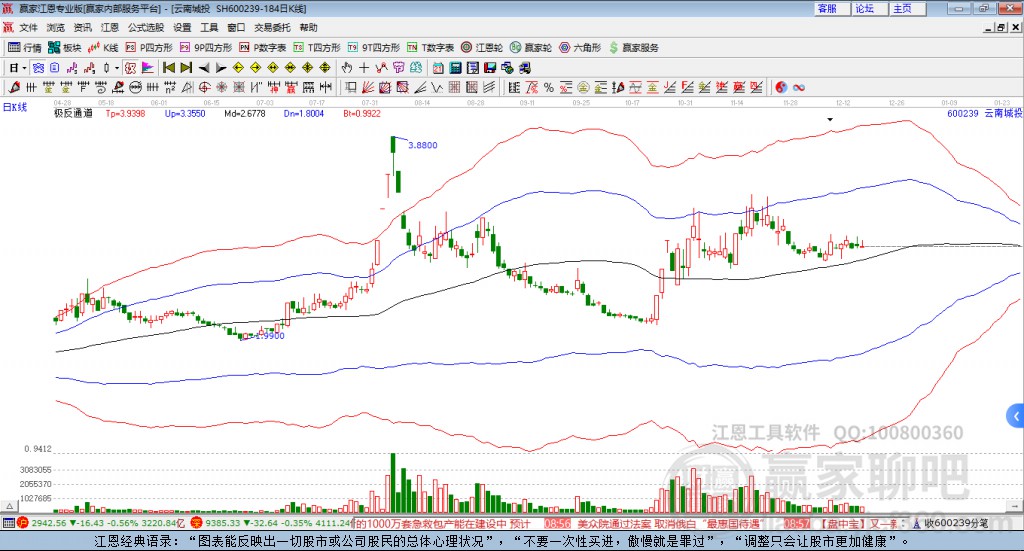The image size is (1024, 551).
Task: Open the 江恩轮 Gann wheel
Action: [482, 48]
